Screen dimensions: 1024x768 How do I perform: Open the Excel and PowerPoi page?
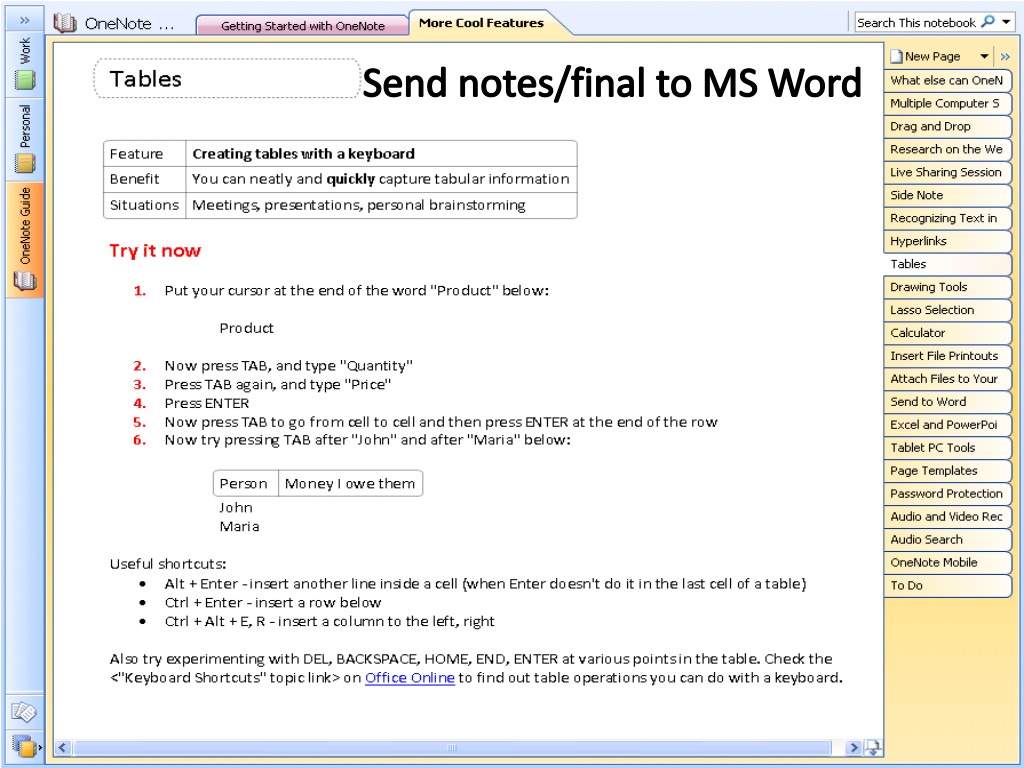pos(948,424)
